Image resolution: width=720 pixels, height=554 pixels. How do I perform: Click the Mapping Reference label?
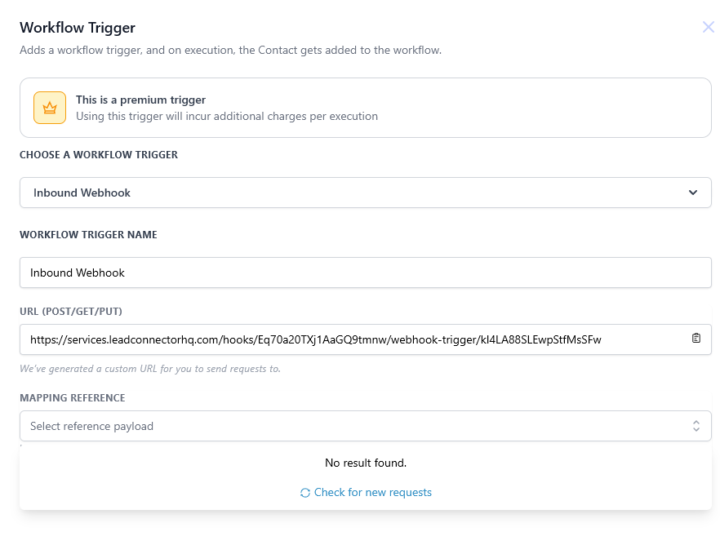[x=72, y=398]
